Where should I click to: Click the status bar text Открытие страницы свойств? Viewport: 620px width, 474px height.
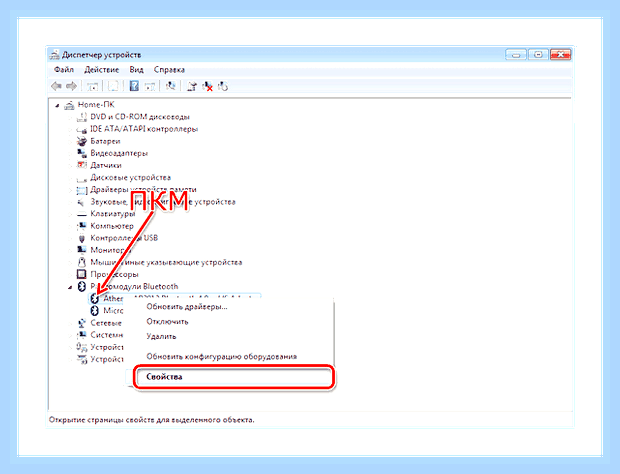tap(151, 419)
